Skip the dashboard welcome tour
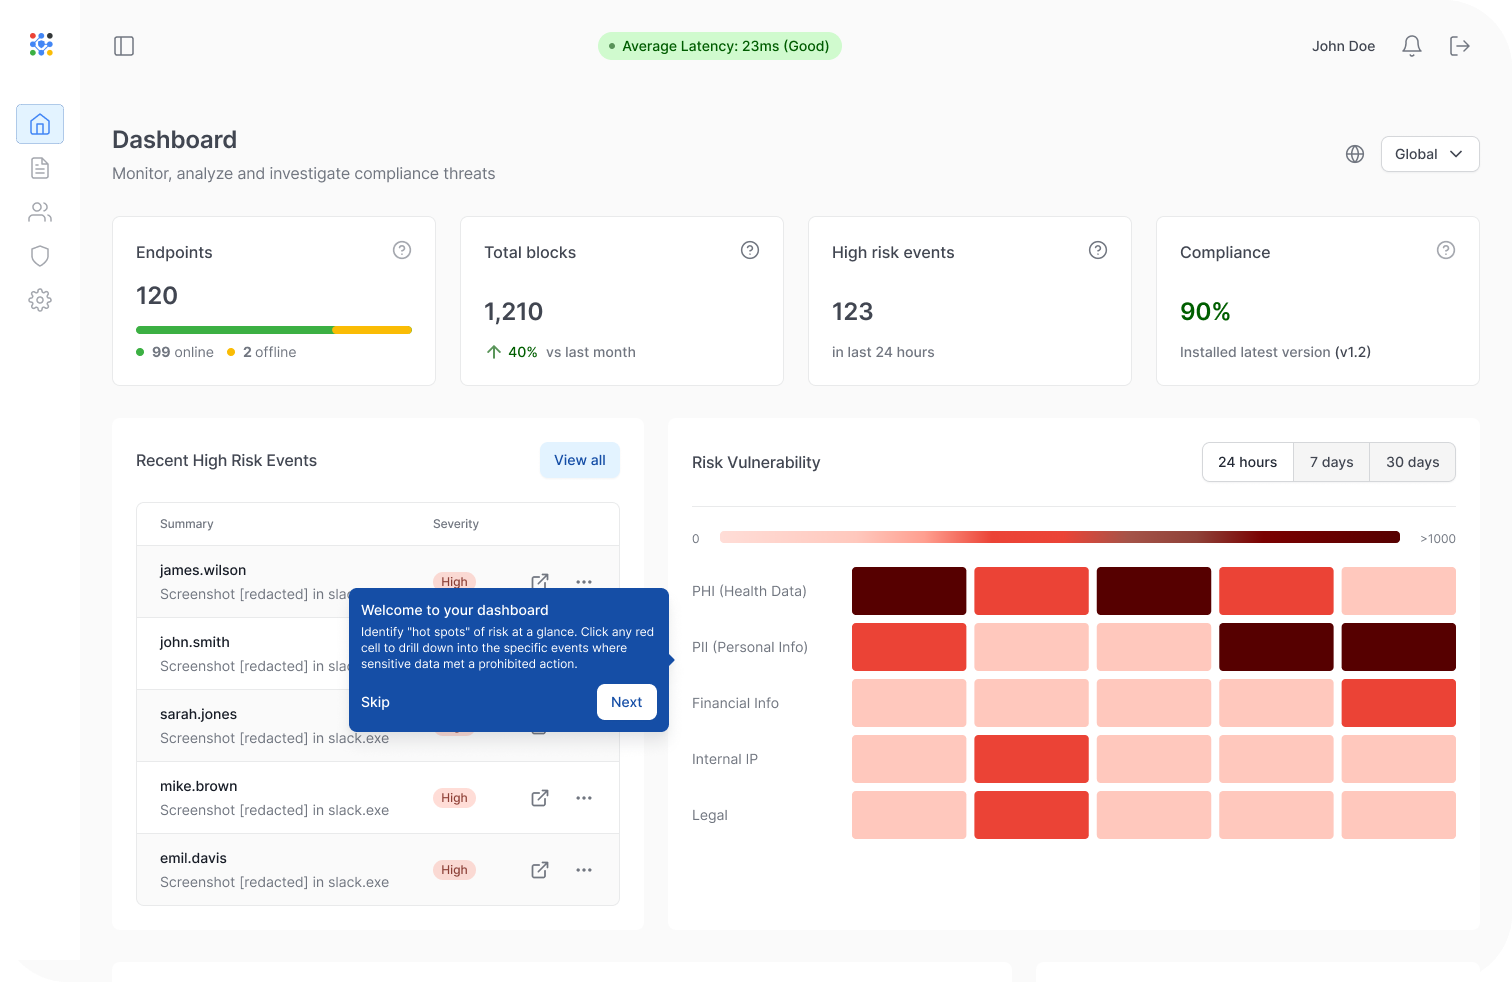This screenshot has width=1512, height=982. pyautogui.click(x=375, y=702)
